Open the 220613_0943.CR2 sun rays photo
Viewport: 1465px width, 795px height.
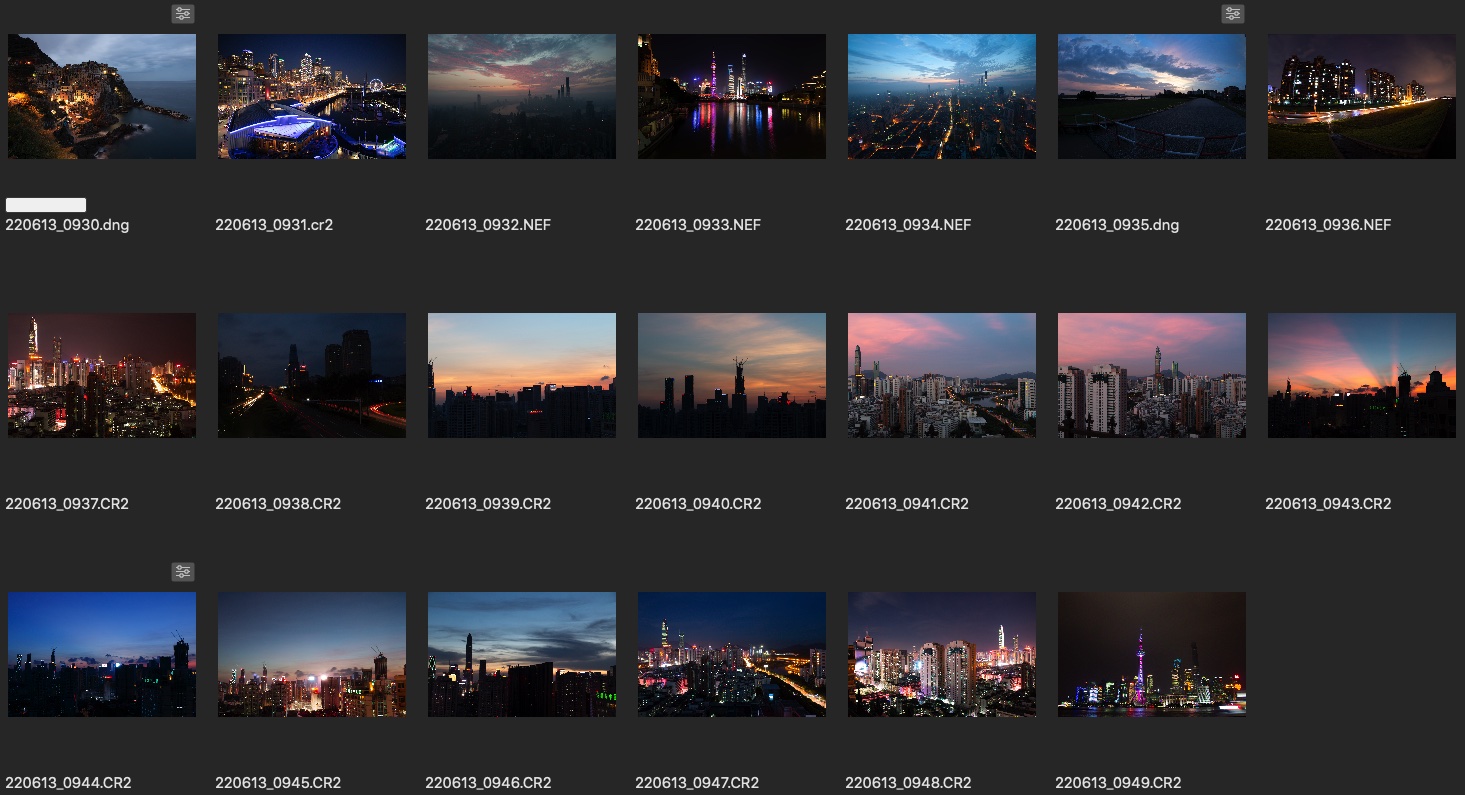[x=1362, y=375]
